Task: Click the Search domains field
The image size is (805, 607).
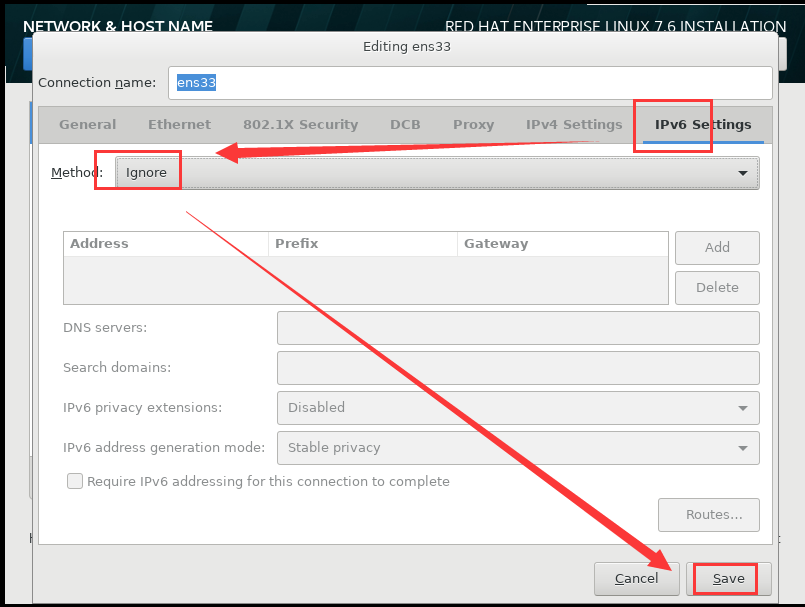Action: point(518,368)
